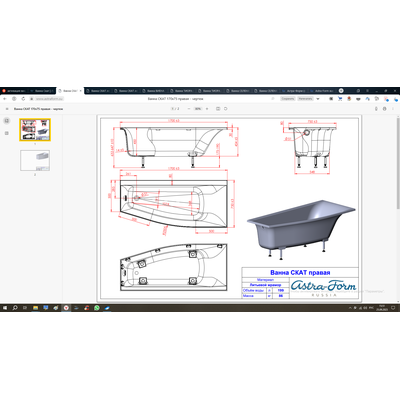This screenshot has width=400, height=400.
Task: Click the second gray button in address bar
Action: tap(305, 99)
